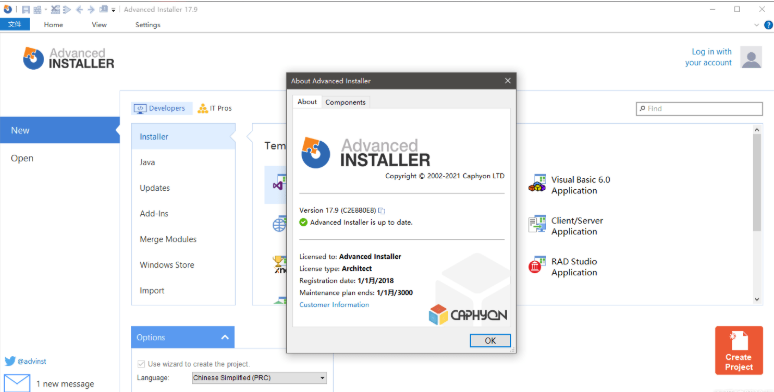The image size is (774, 392).
Task: Click the 'Registration date: 1/1月/2018' text
Action: point(347,280)
